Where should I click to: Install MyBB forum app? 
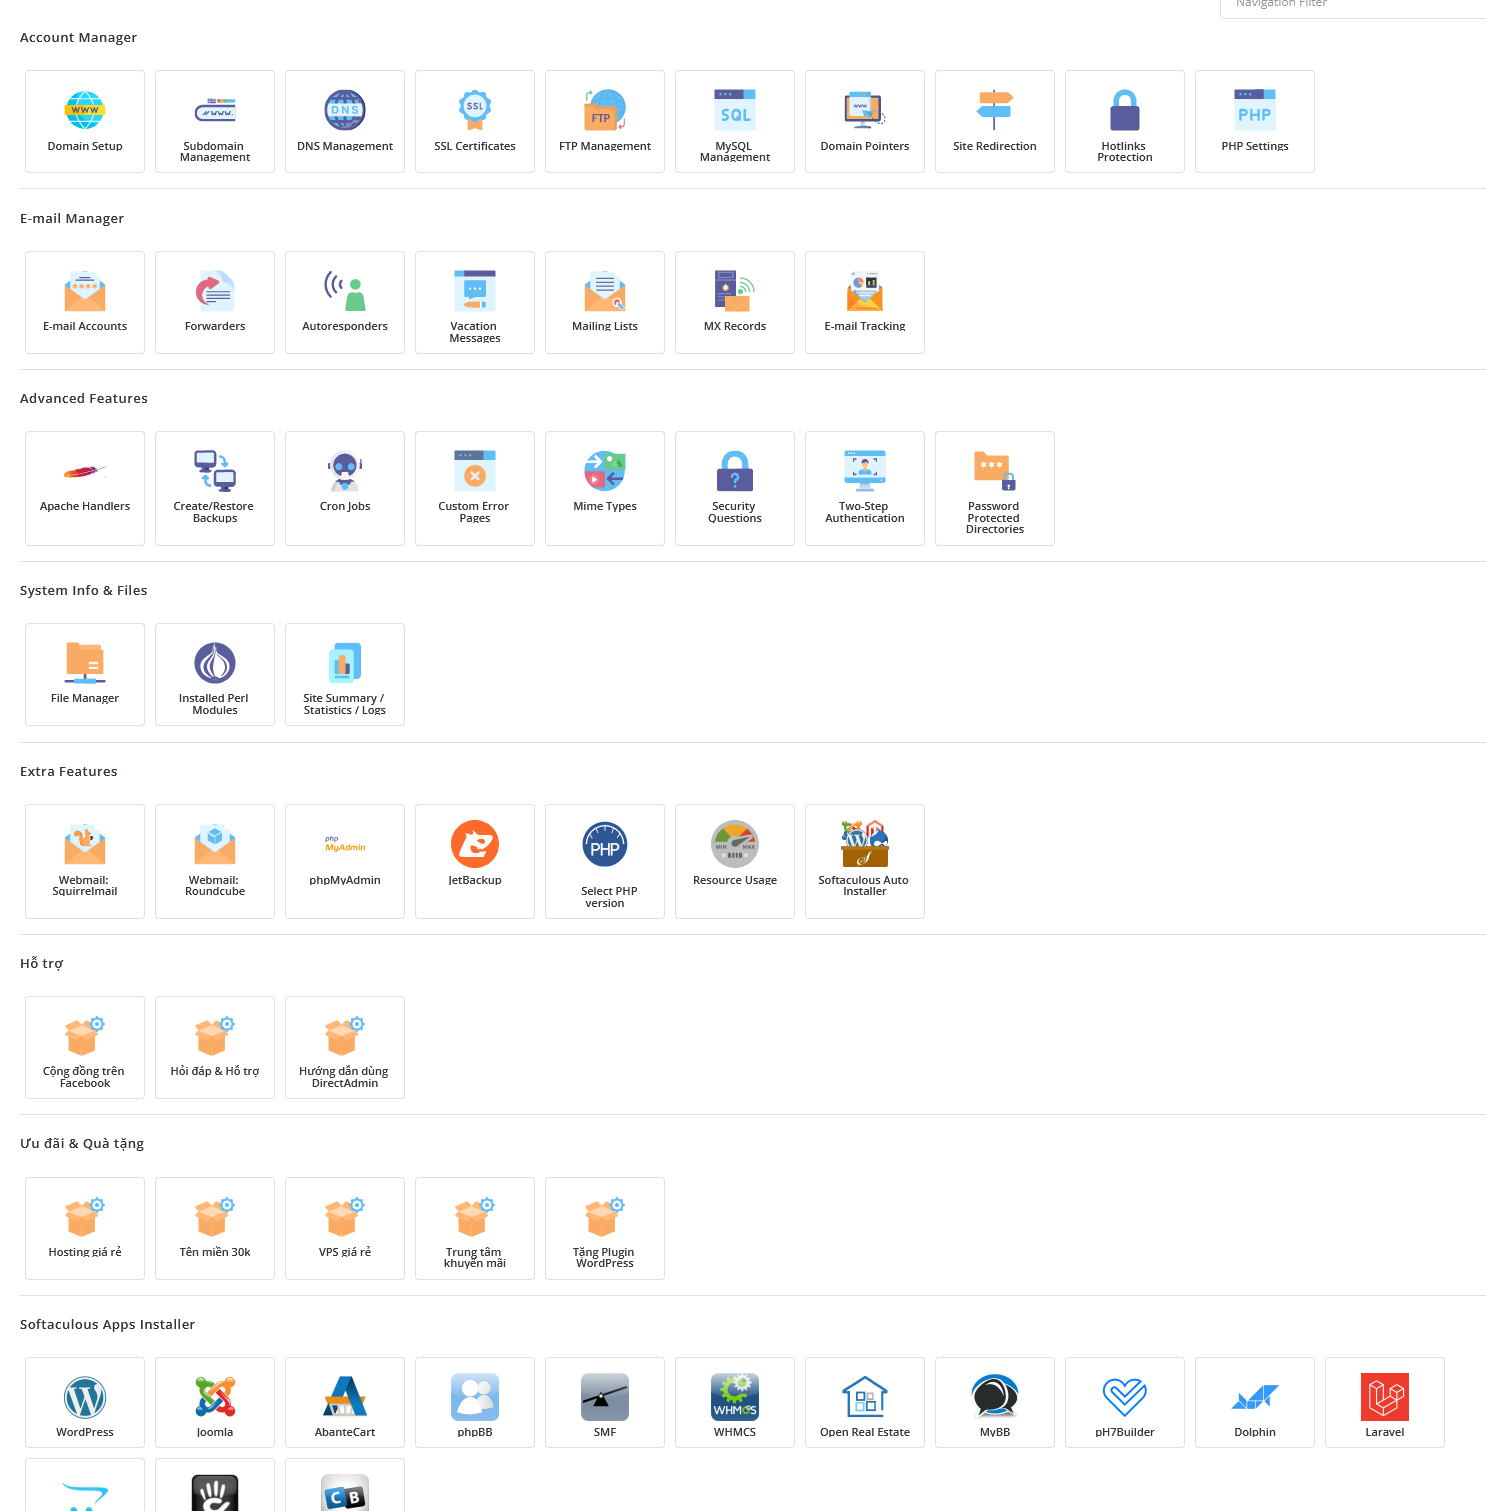pyautogui.click(x=995, y=1402)
